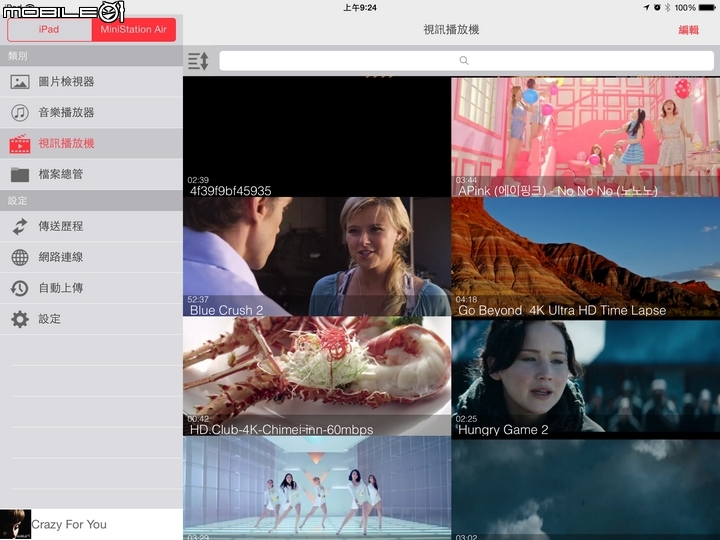720x540 pixels.
Task: Play the 4f39f9bf45935 video thumbnail
Action: (x=317, y=137)
